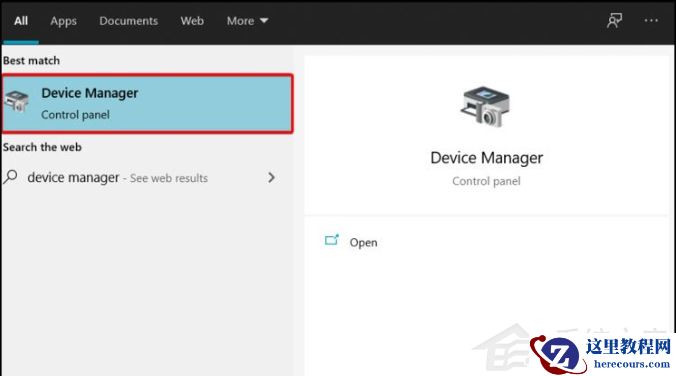
Task: Click the large Device Manager preview icon
Action: pyautogui.click(x=485, y=106)
